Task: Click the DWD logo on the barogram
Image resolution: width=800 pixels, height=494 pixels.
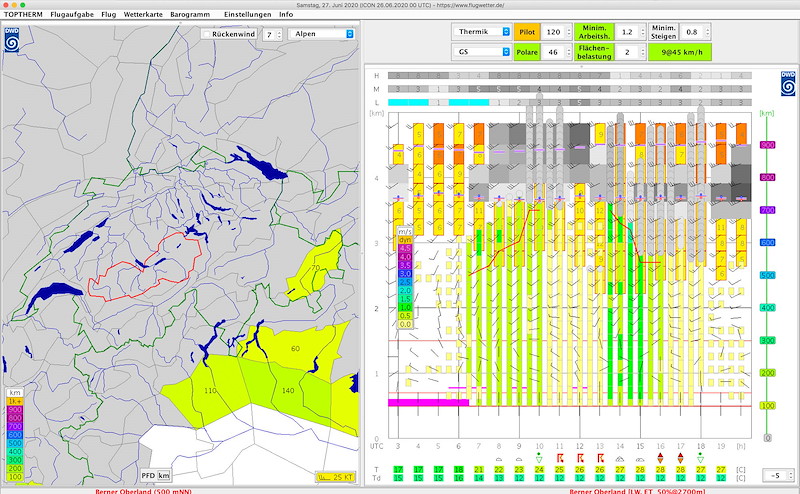Action: pos(788,83)
